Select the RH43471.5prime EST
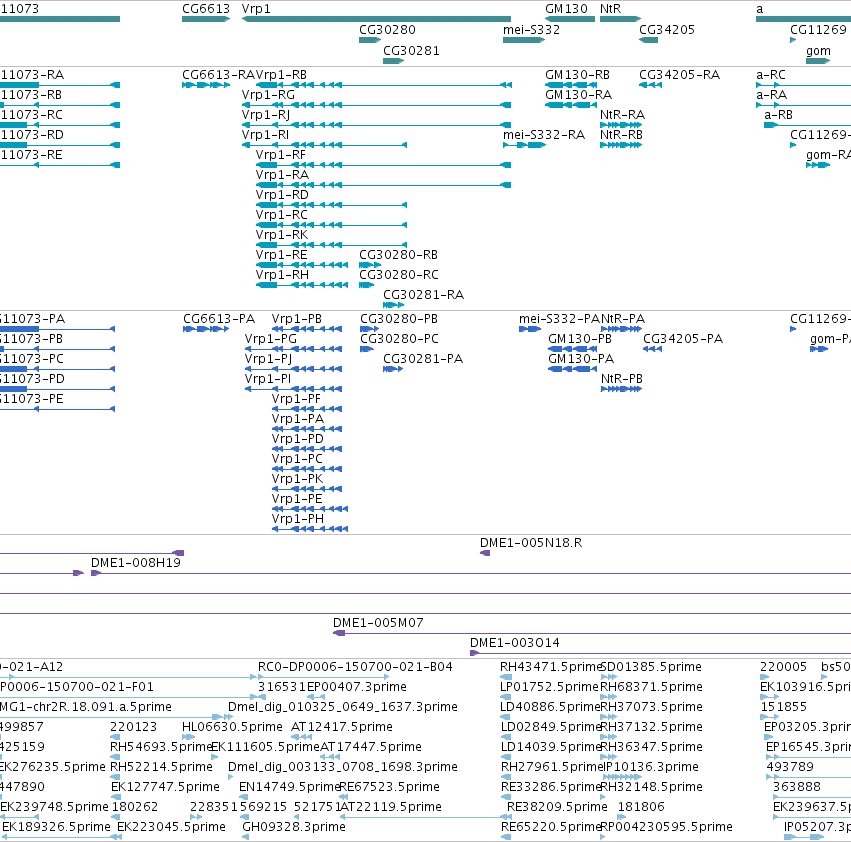Screen dimensions: 851x842 pos(506,677)
